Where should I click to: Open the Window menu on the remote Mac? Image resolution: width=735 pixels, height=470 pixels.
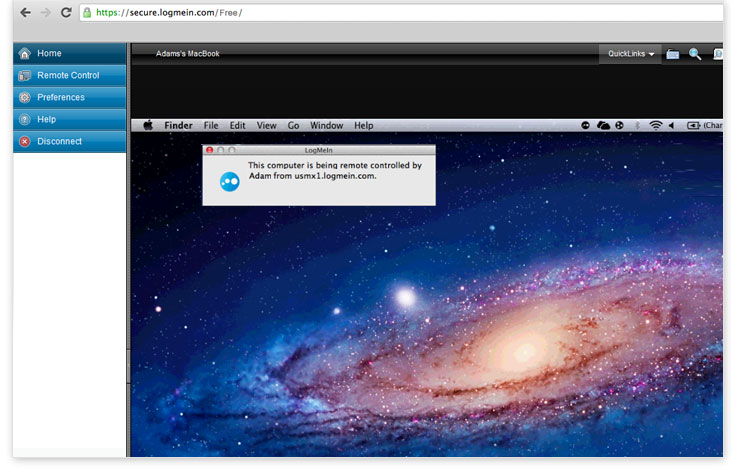[326, 126]
